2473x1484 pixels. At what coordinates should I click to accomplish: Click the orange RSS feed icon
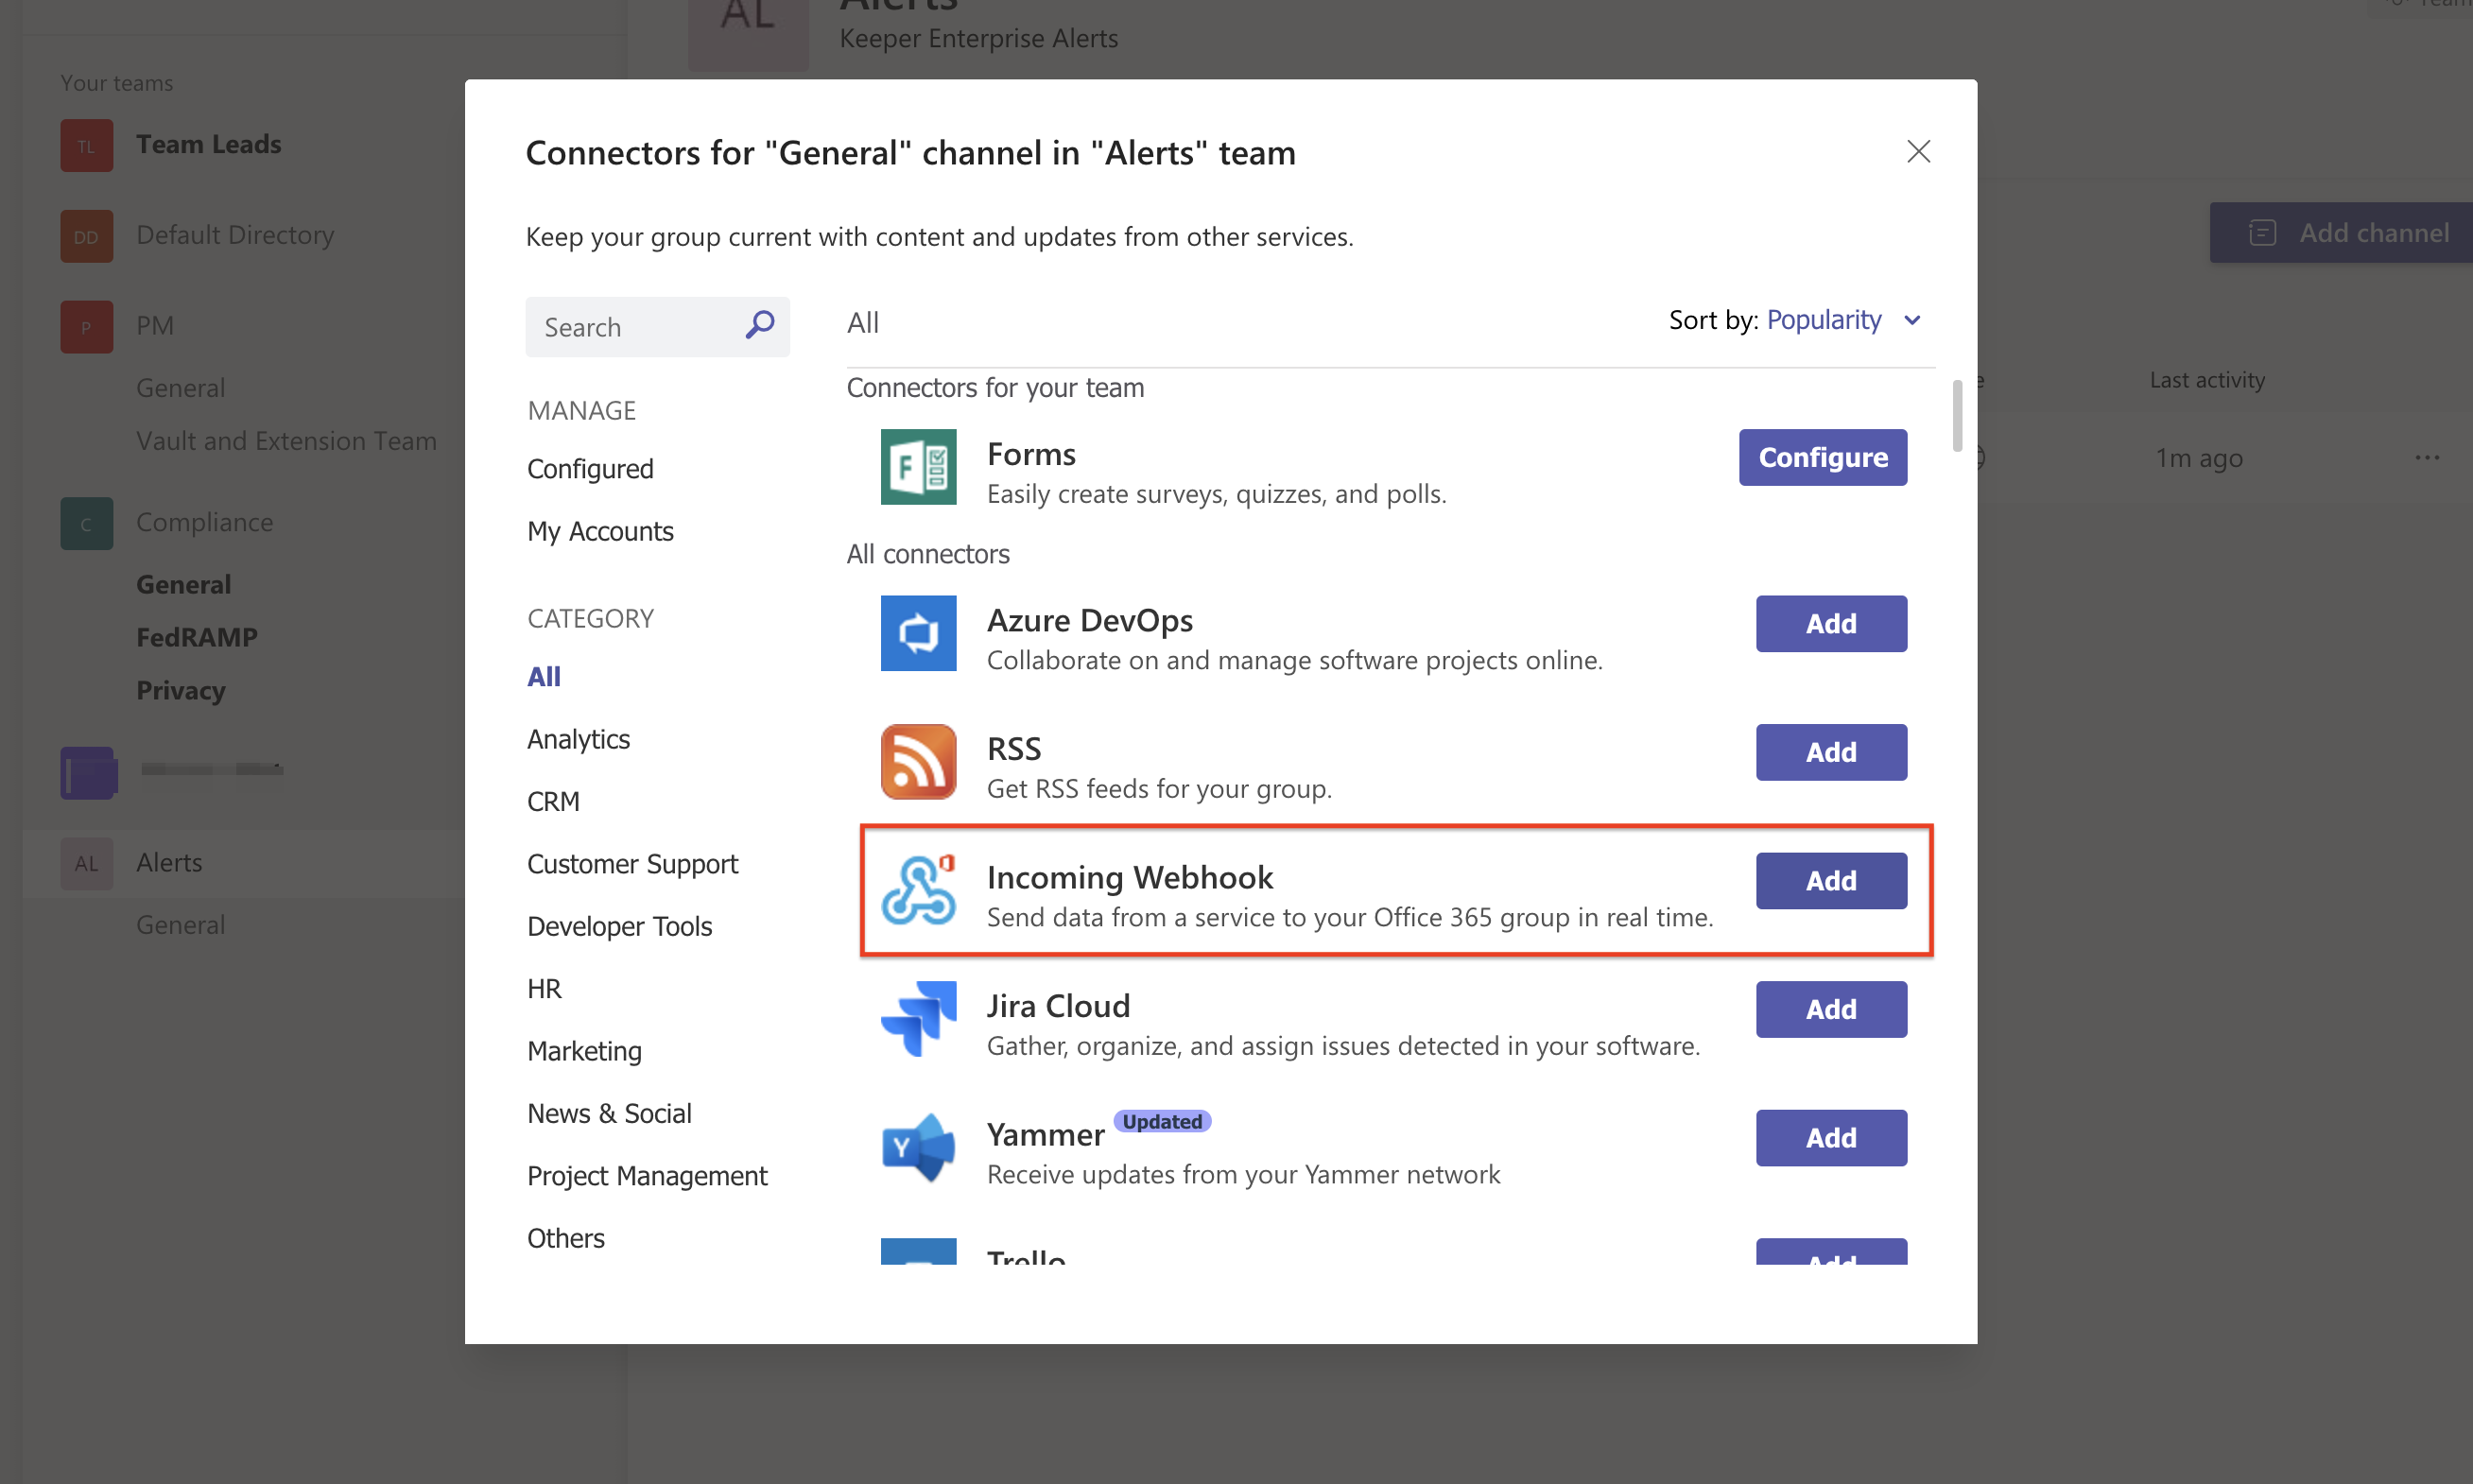click(918, 762)
